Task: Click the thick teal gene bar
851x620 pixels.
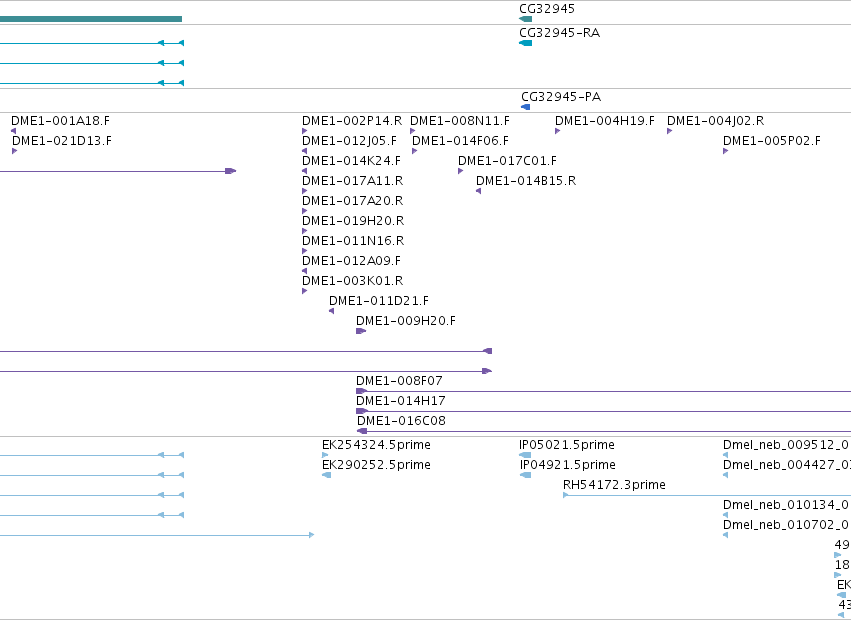Action: click(x=91, y=19)
